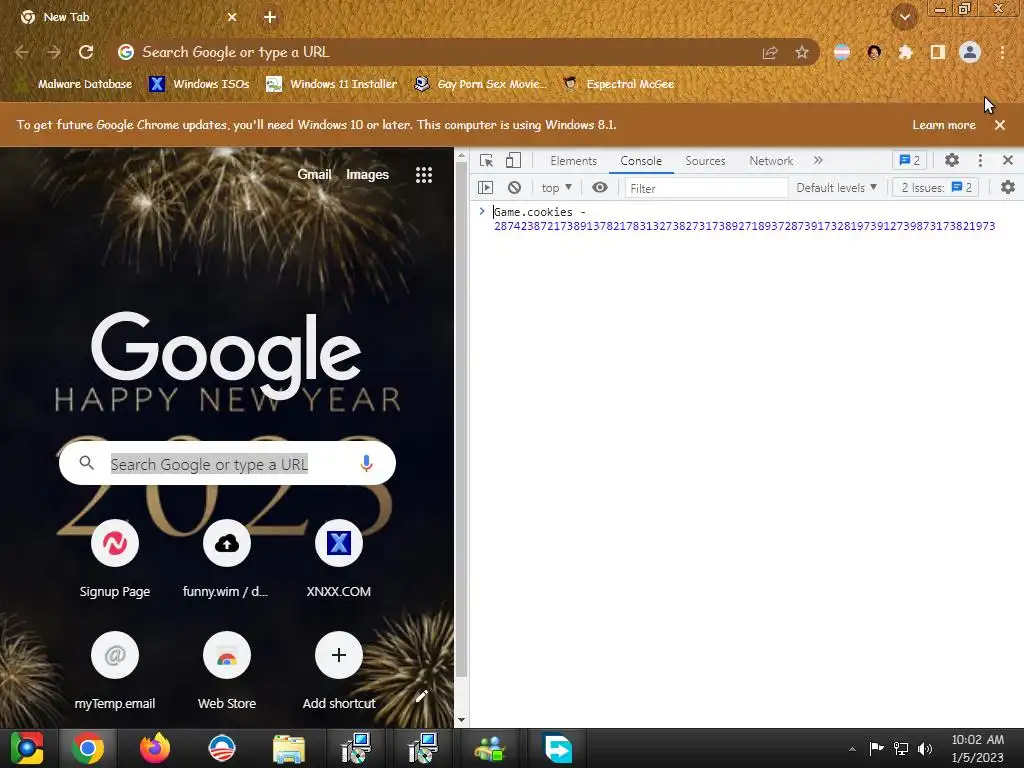This screenshot has width=1024, height=768.
Task: Open the Chrome three-dot menu
Action: pyautogui.click(x=1002, y=52)
